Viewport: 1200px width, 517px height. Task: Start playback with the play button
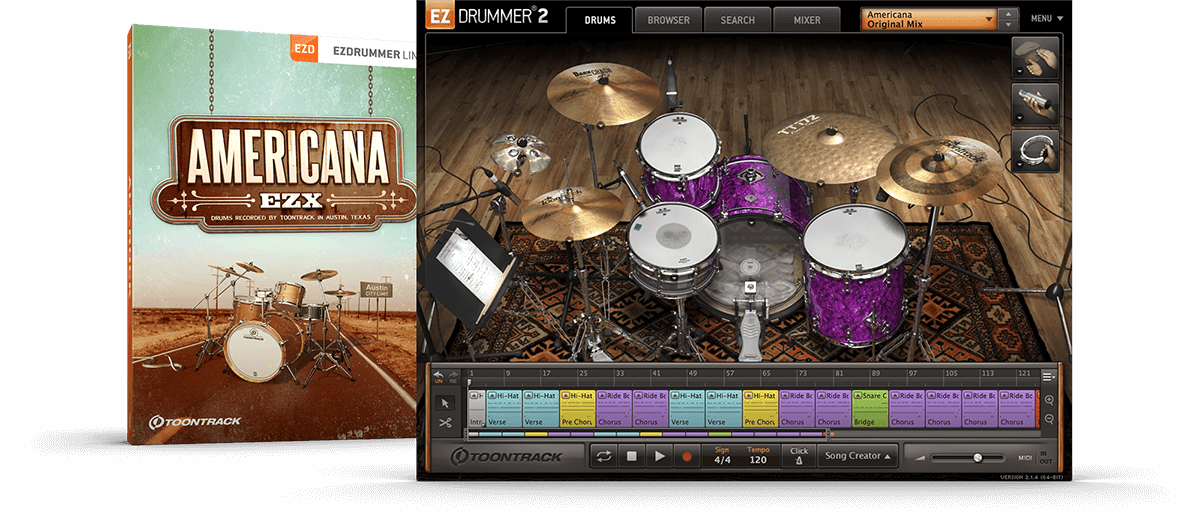pyautogui.click(x=658, y=456)
